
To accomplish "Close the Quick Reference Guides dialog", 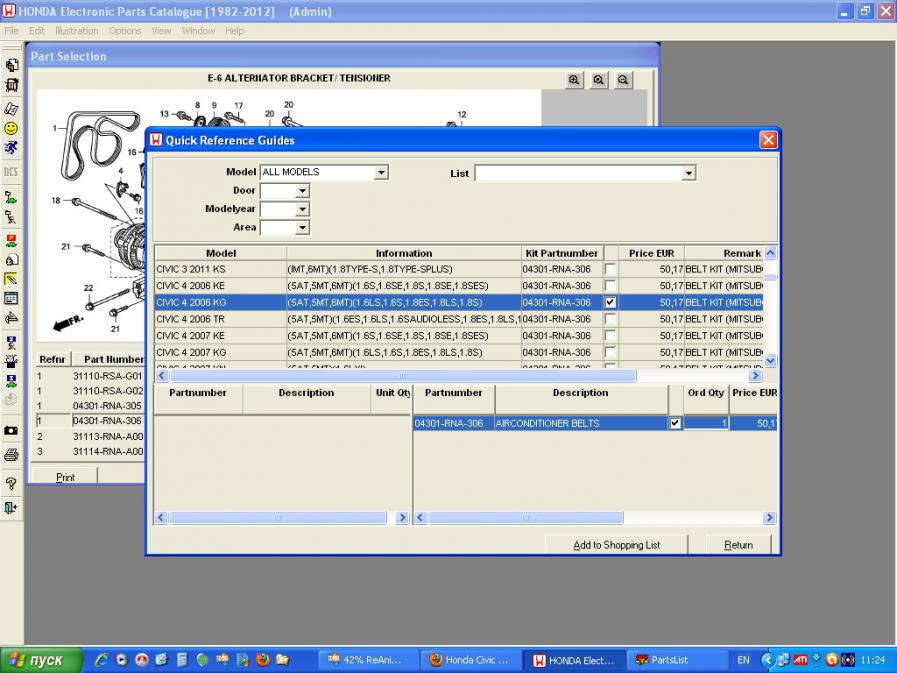I will point(768,140).
